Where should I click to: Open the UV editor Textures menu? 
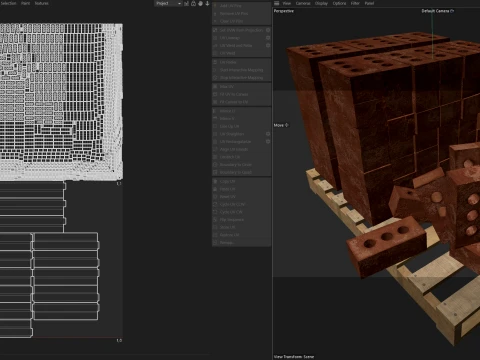point(42,3)
